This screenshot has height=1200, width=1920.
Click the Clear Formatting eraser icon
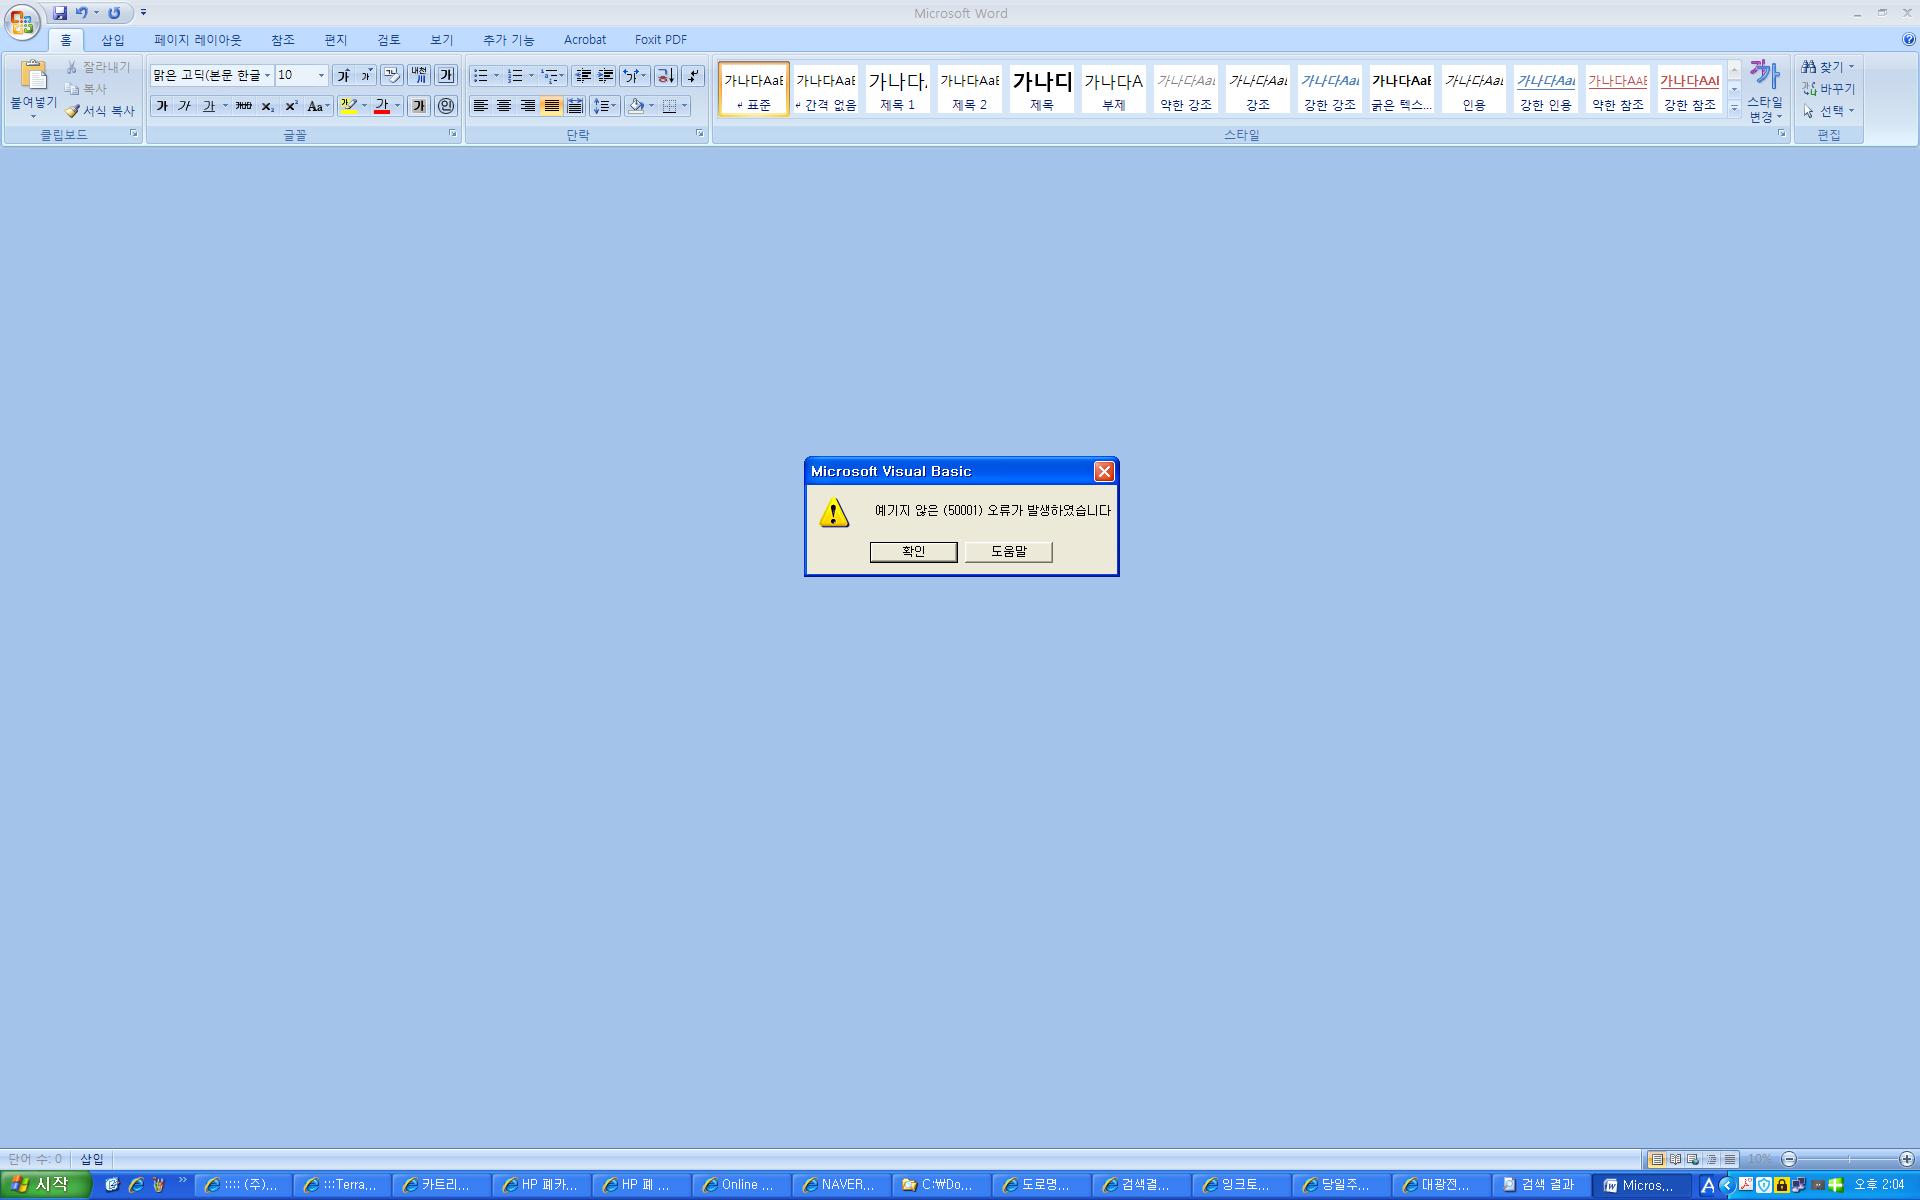391,76
